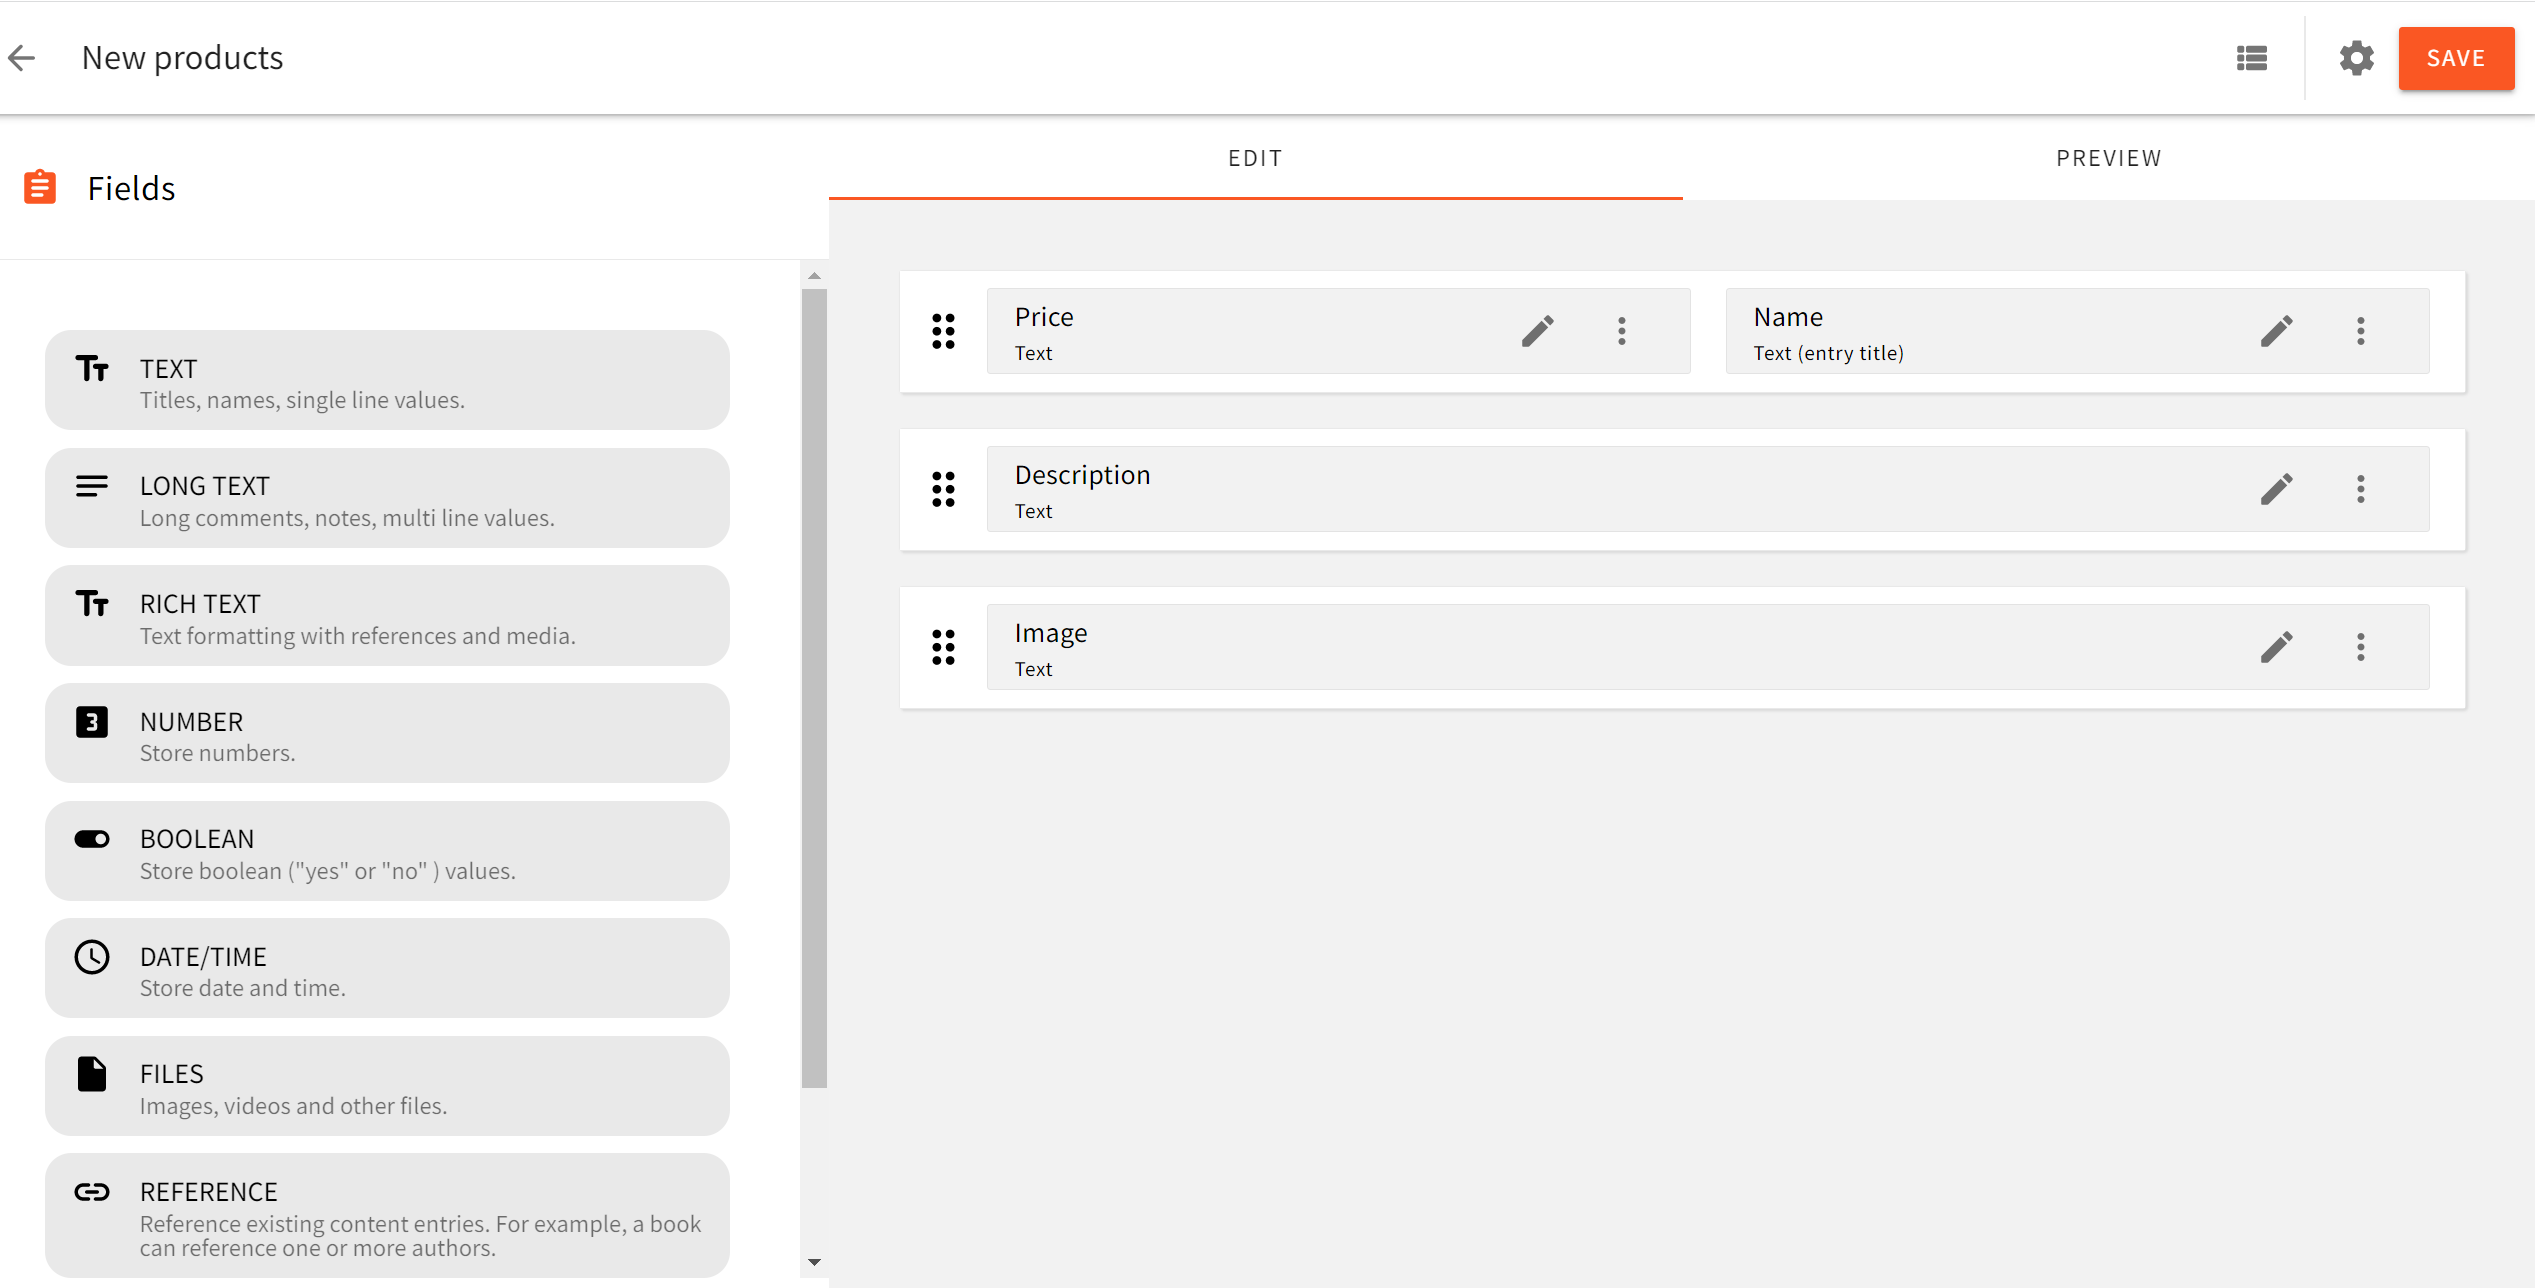
Task: Switch to the EDIT tab
Action: (x=1255, y=158)
